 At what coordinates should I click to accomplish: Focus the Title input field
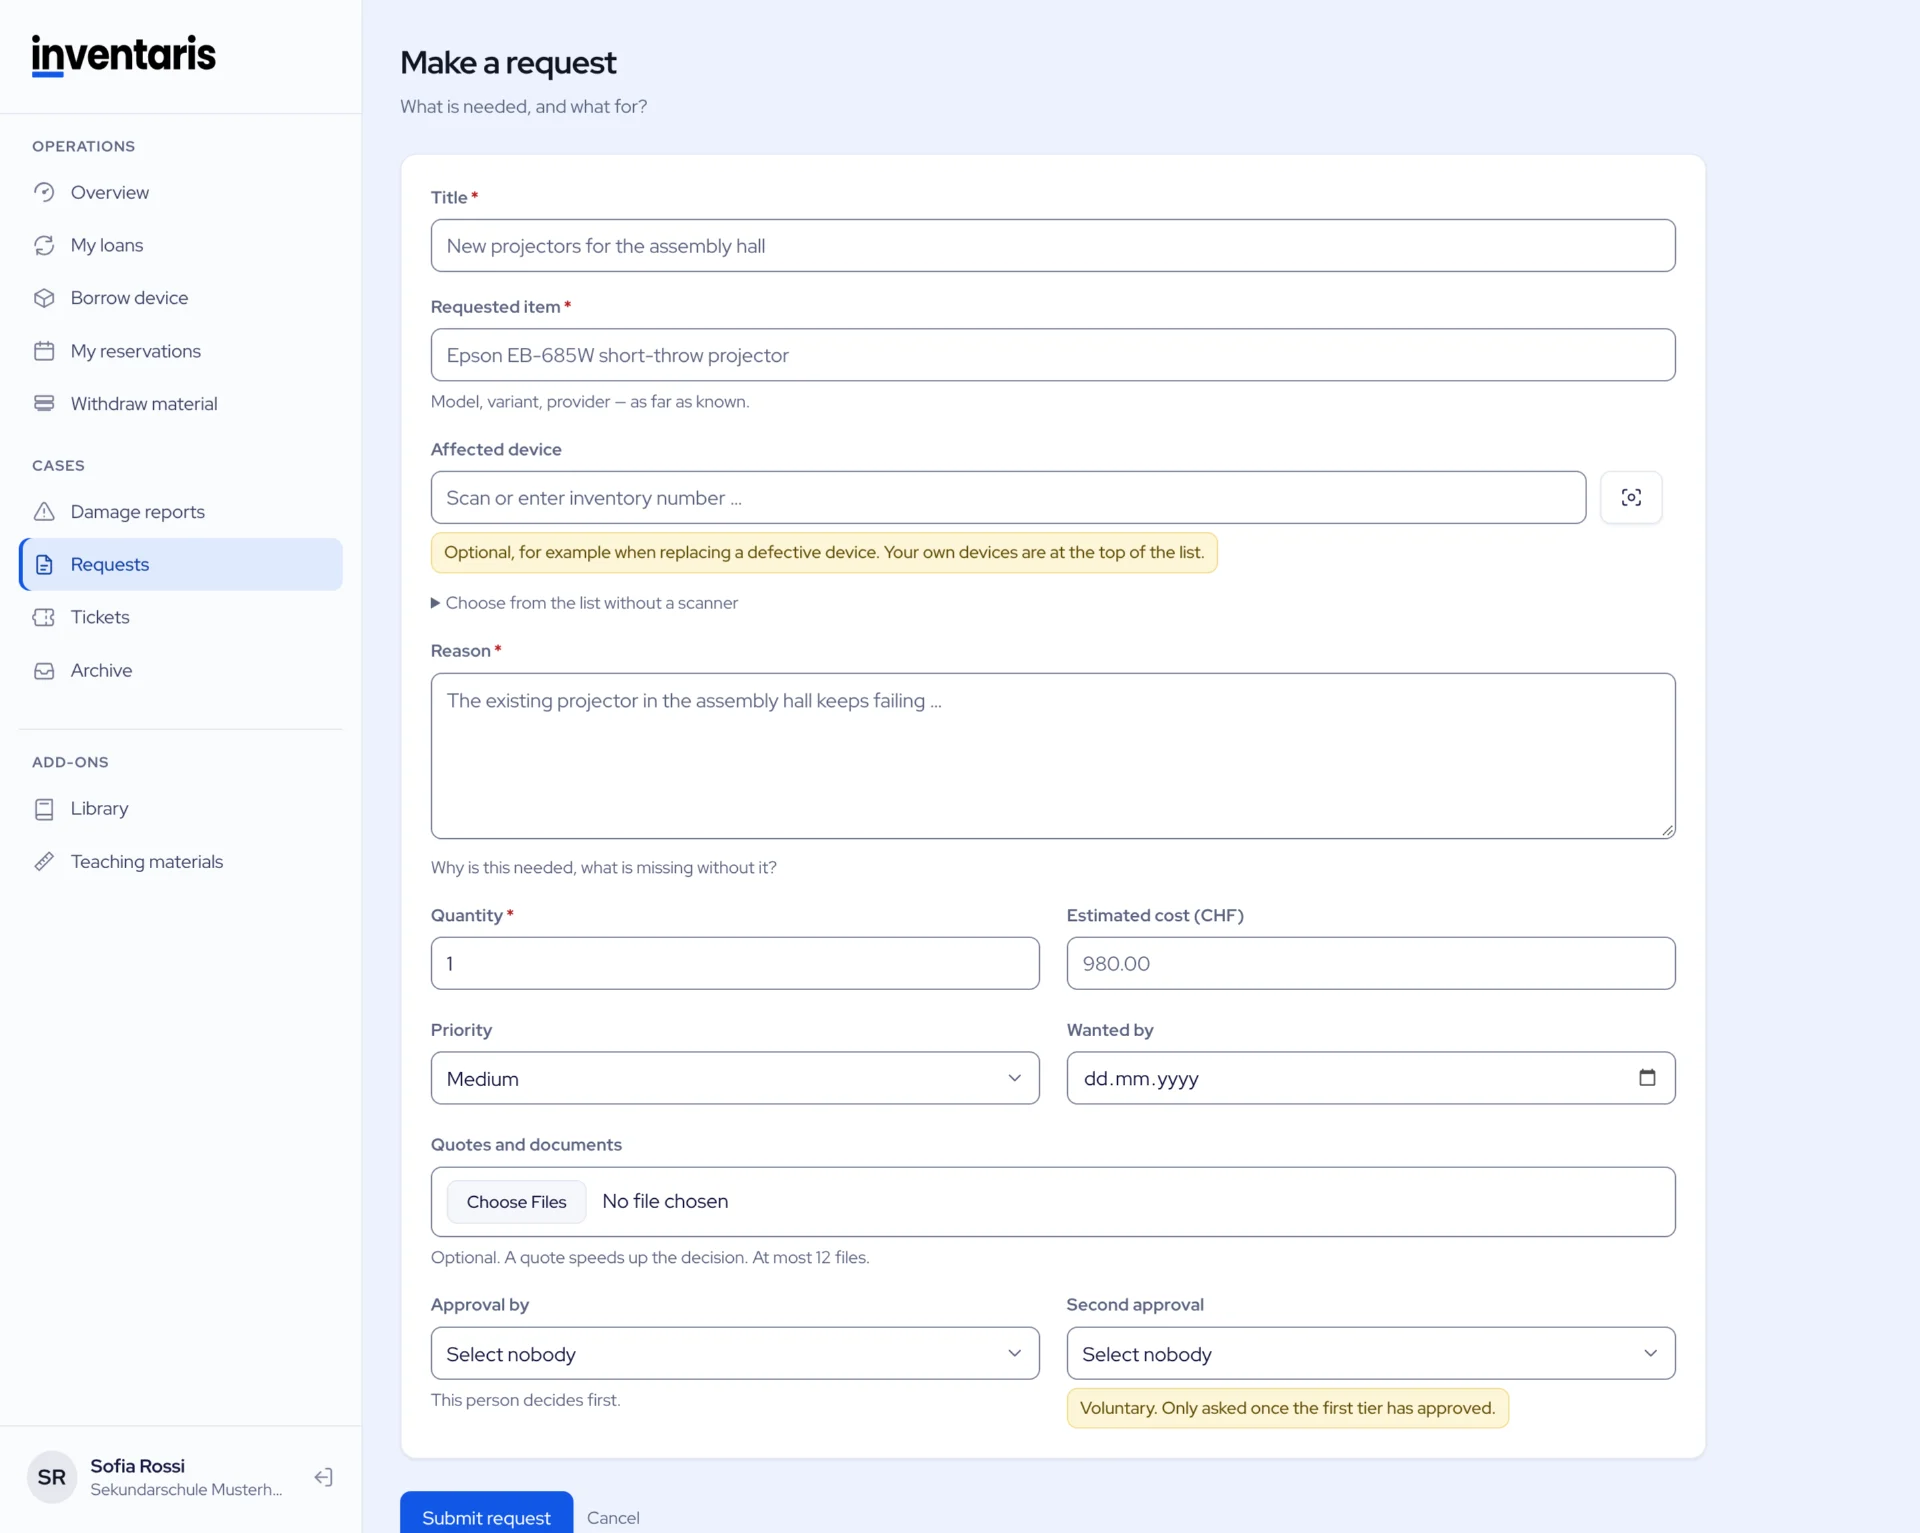click(1053, 245)
